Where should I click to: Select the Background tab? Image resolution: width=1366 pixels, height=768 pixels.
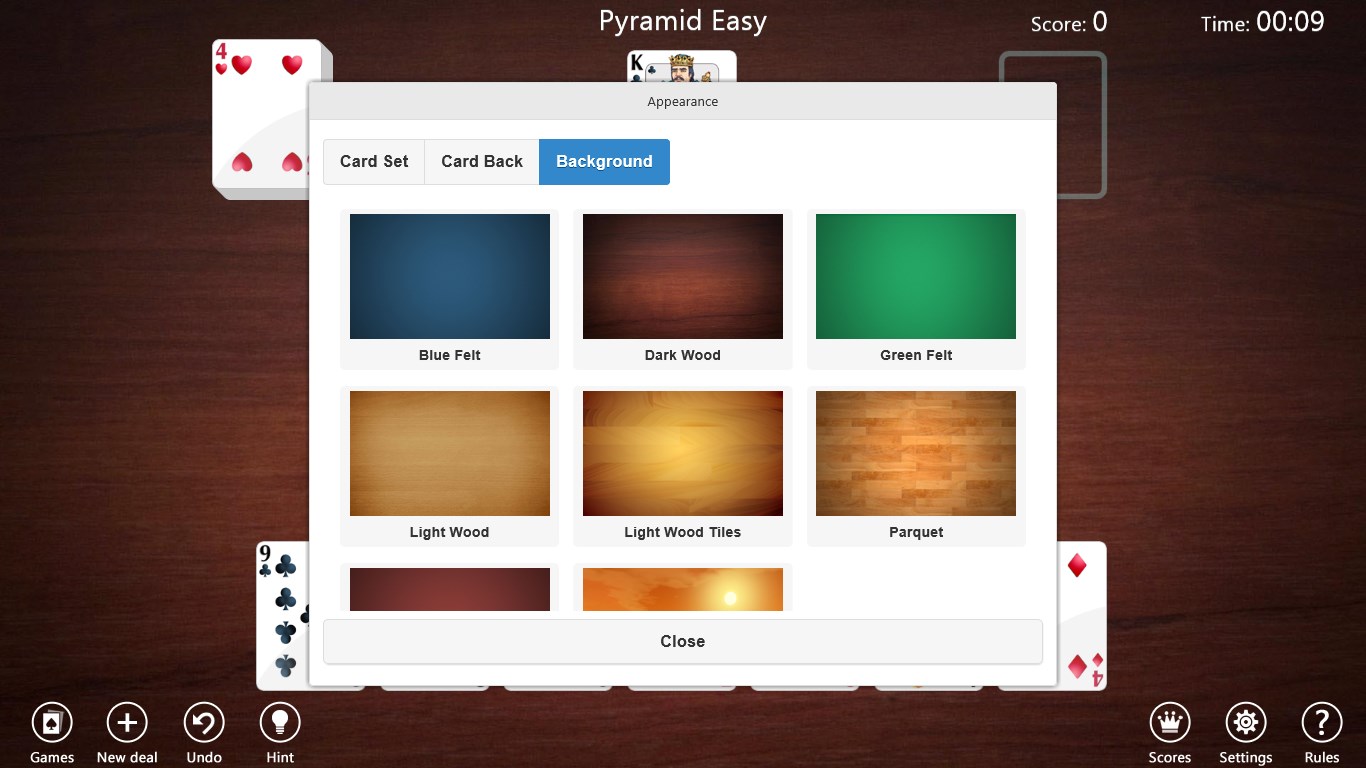point(604,161)
